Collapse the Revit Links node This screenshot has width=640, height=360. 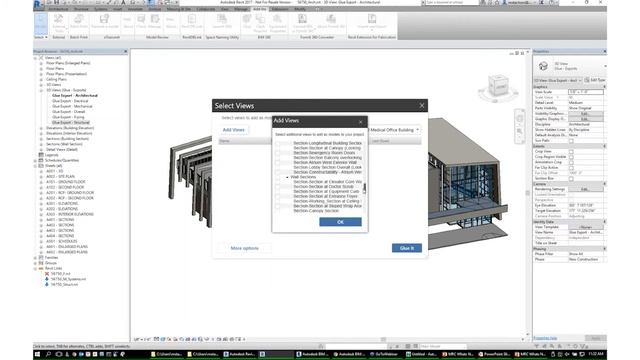[x=36, y=269]
